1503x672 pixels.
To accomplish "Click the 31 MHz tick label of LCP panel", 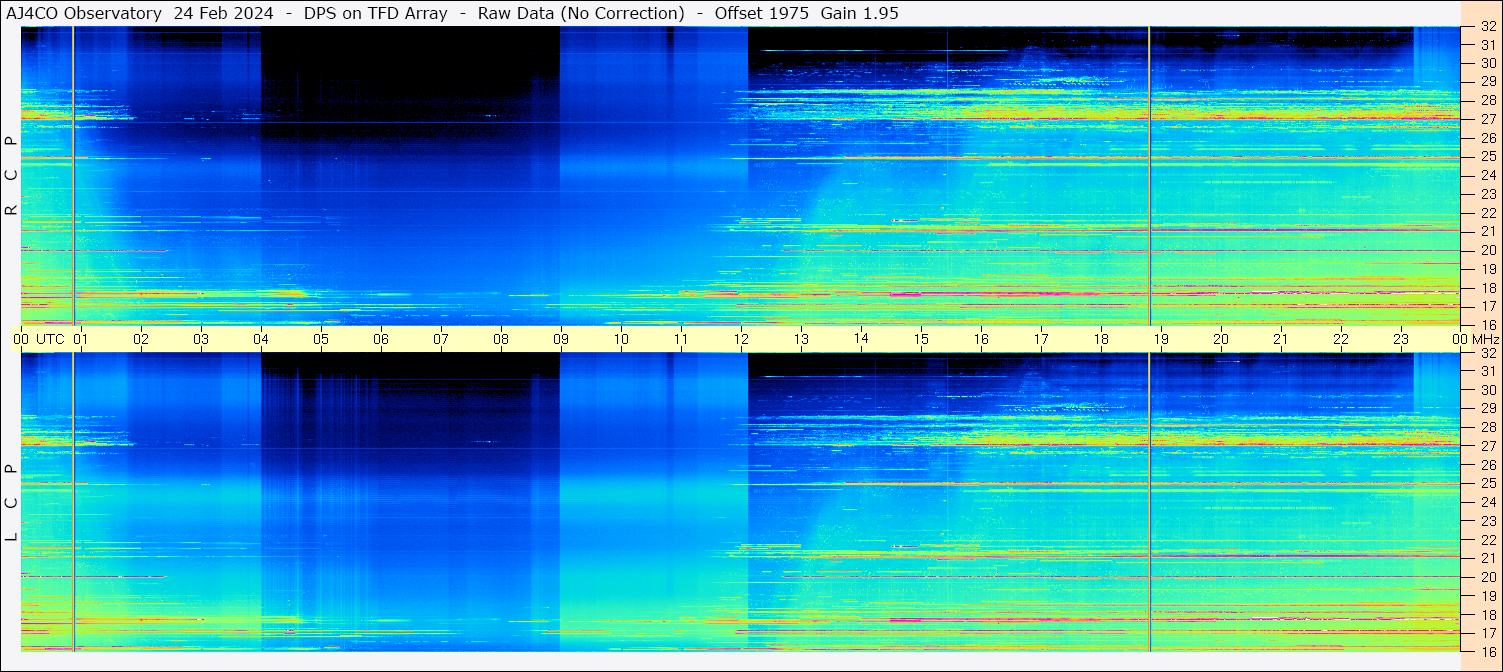I will tap(1488, 371).
